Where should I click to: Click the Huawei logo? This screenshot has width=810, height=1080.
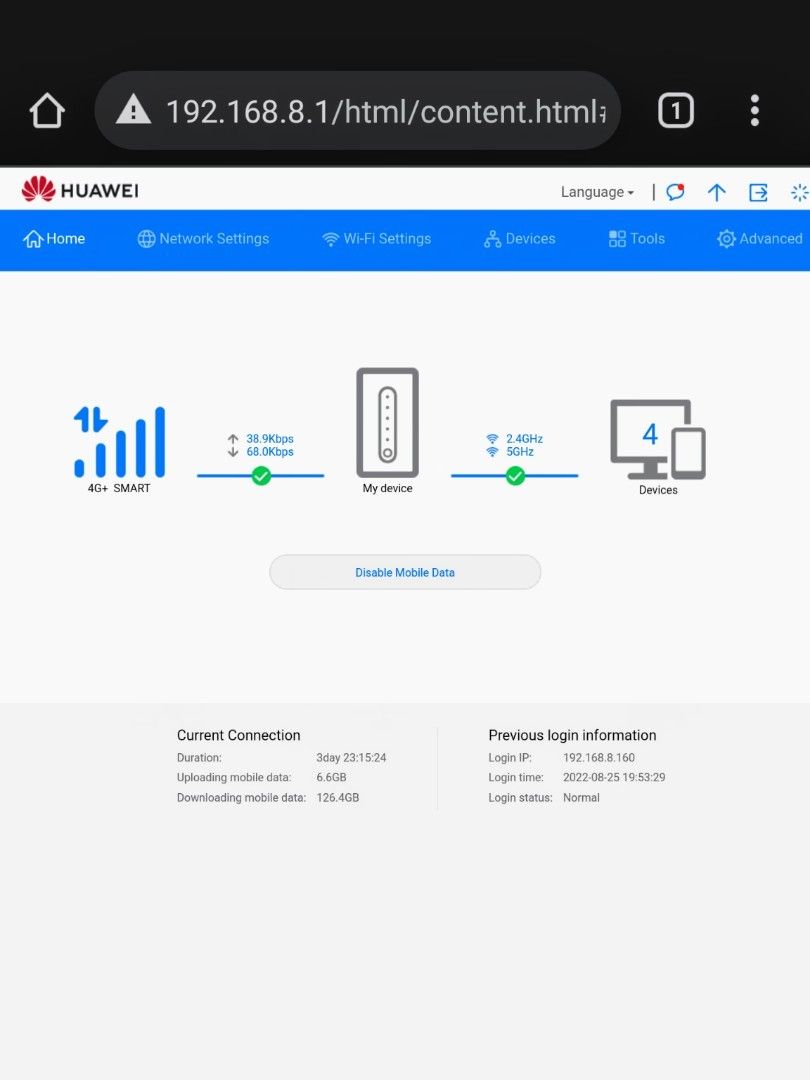pos(80,189)
